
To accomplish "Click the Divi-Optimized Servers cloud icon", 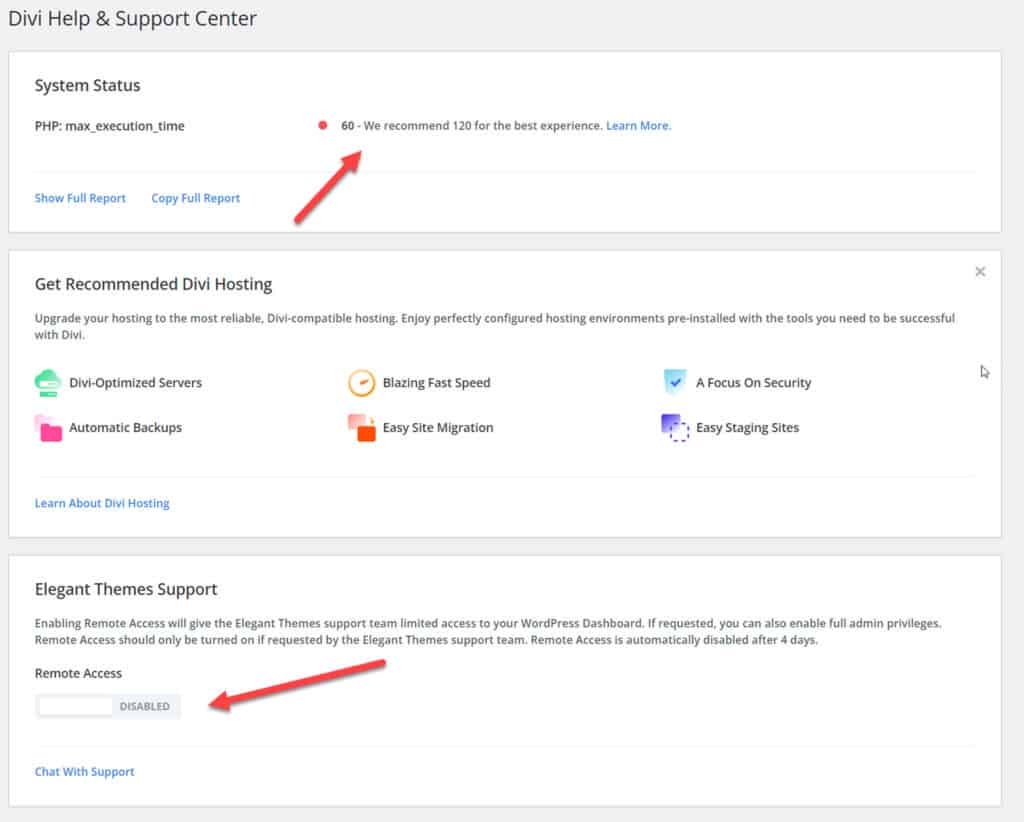I will (x=48, y=383).
